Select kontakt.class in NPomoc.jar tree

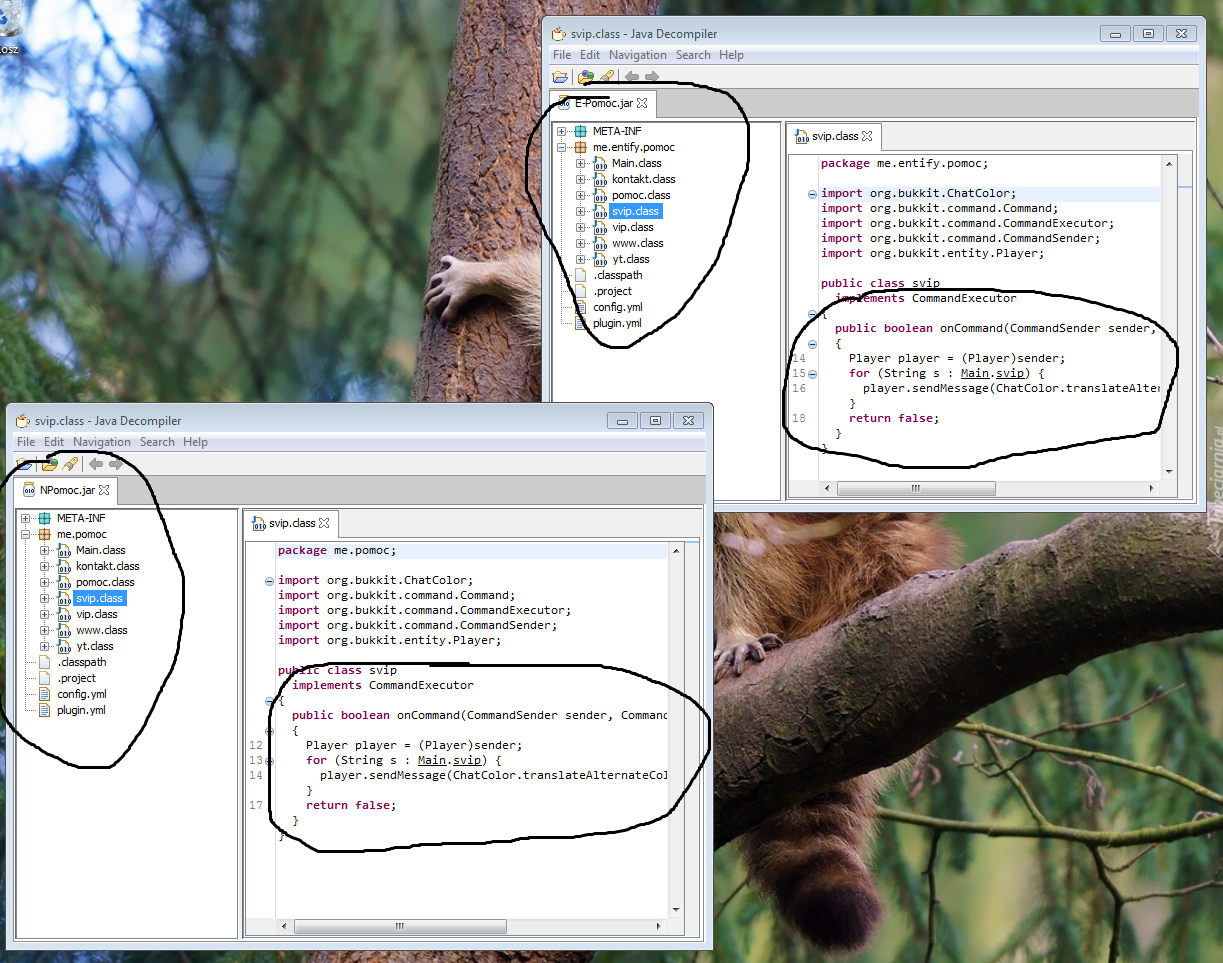[x=107, y=566]
